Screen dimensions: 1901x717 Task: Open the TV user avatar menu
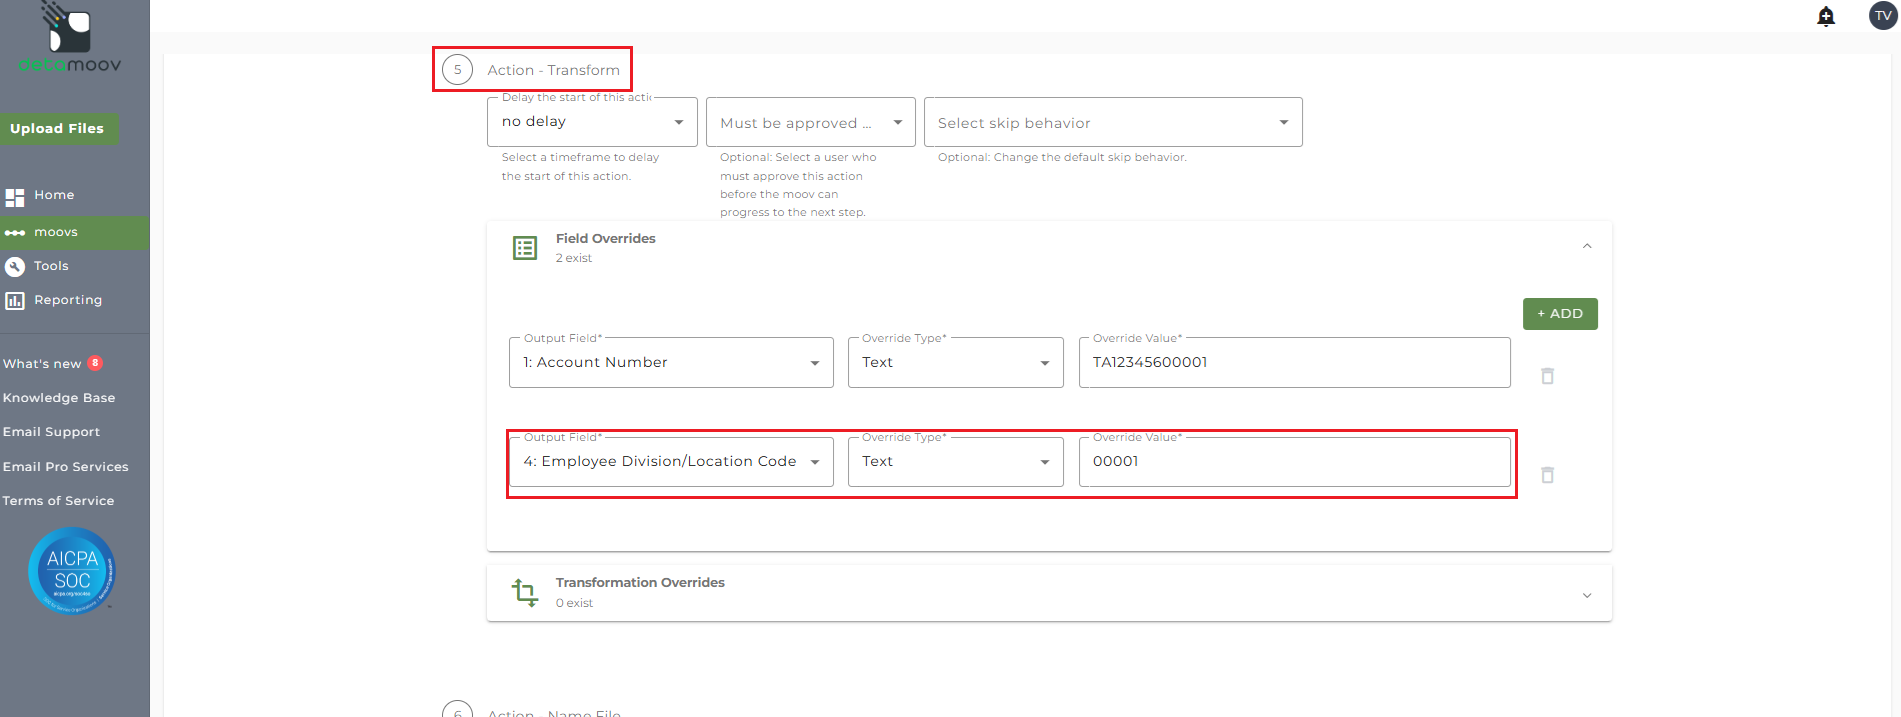coord(1883,16)
